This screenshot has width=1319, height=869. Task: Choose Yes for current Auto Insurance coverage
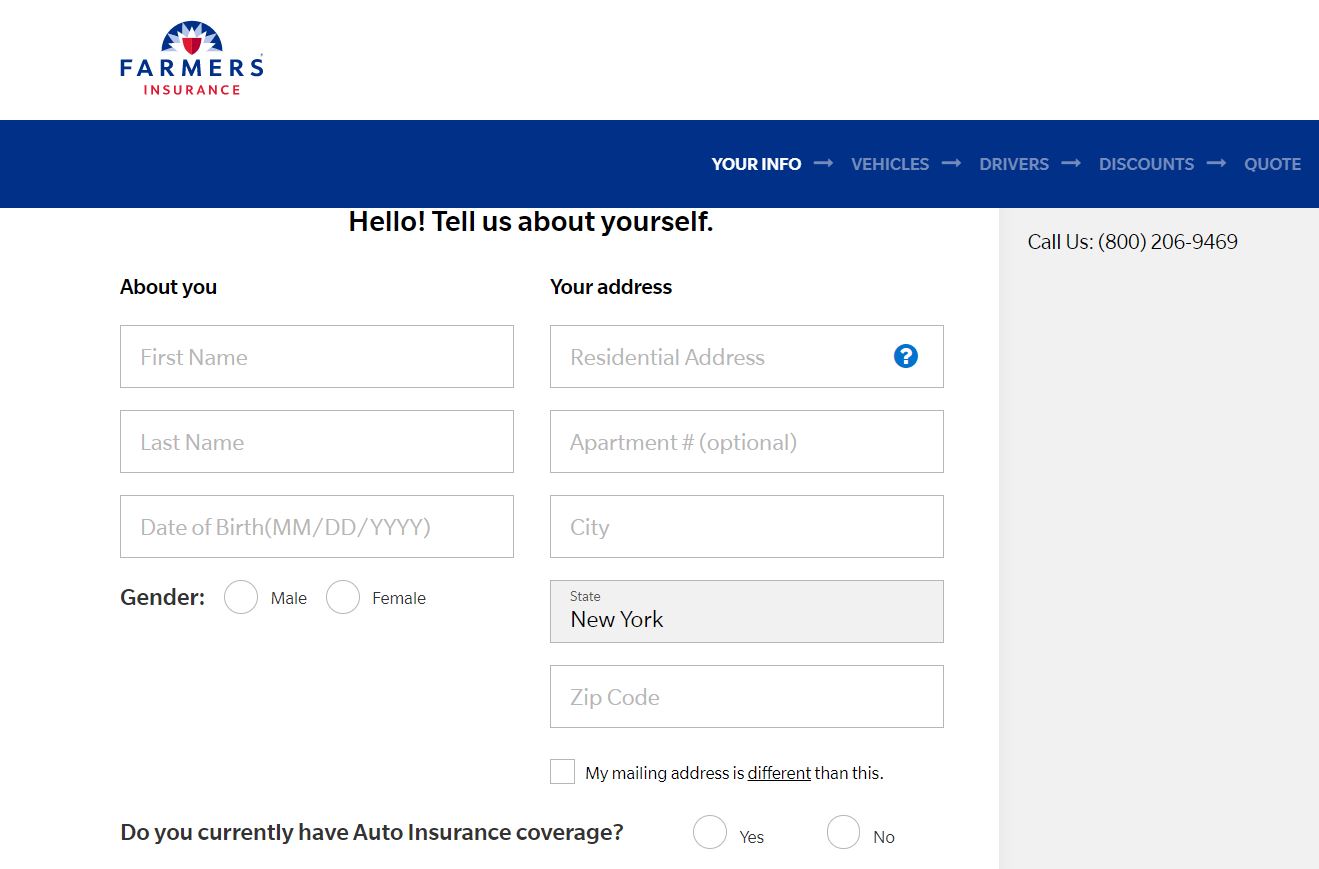click(x=710, y=832)
